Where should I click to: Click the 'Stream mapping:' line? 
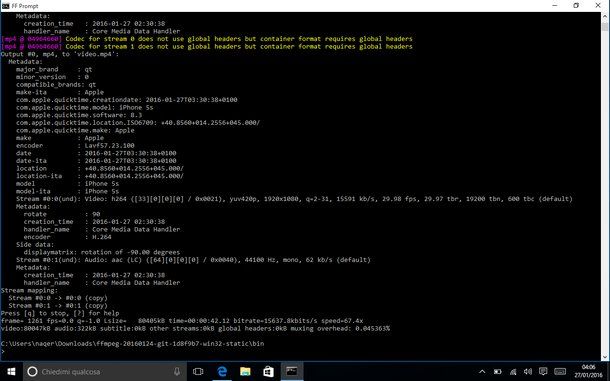[x=29, y=290]
